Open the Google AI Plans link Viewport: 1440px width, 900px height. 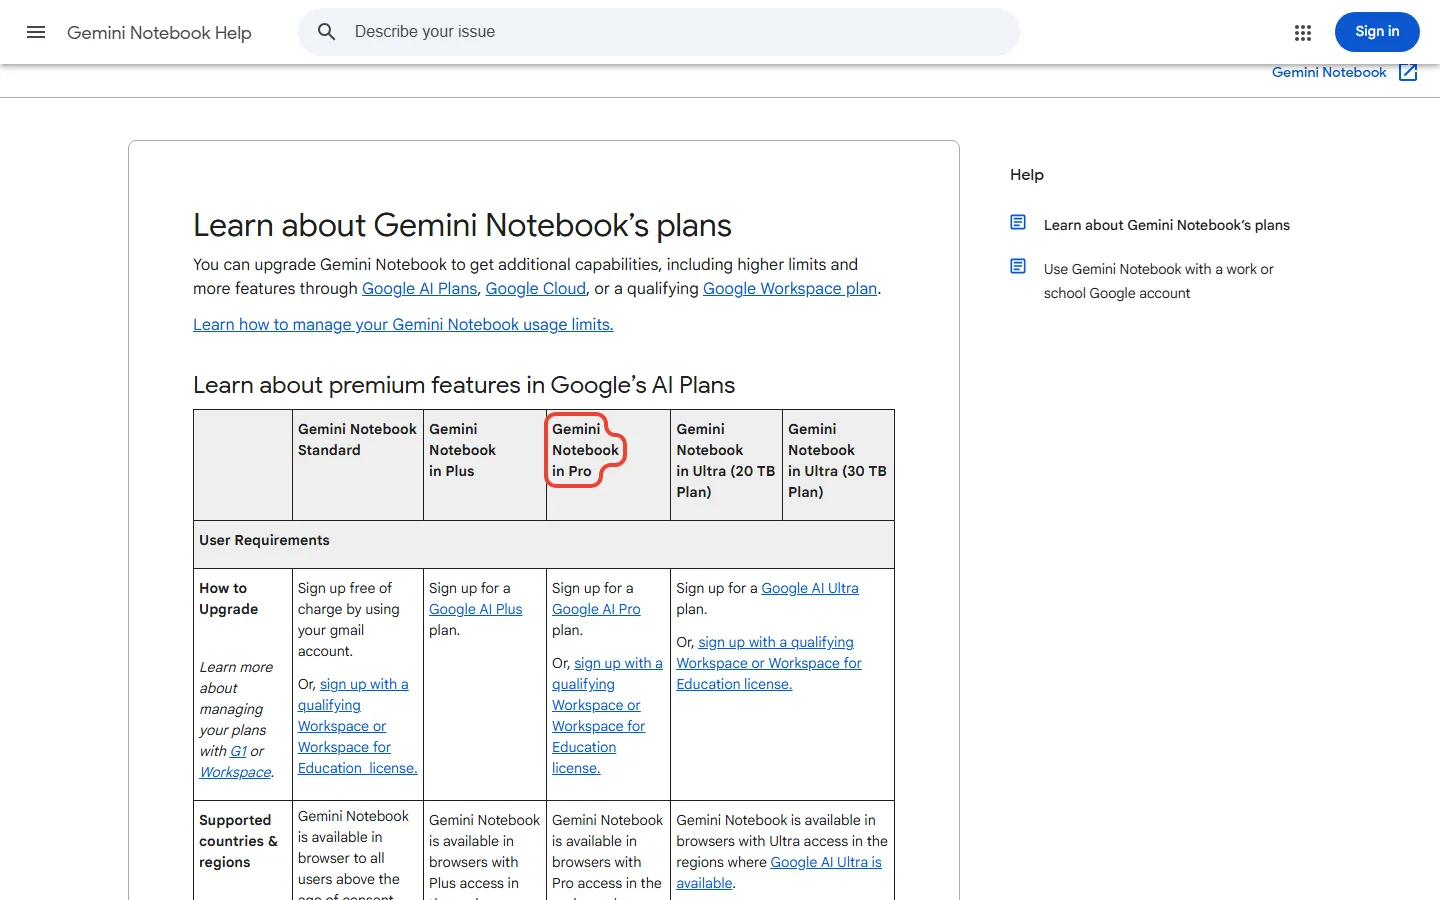(420, 288)
